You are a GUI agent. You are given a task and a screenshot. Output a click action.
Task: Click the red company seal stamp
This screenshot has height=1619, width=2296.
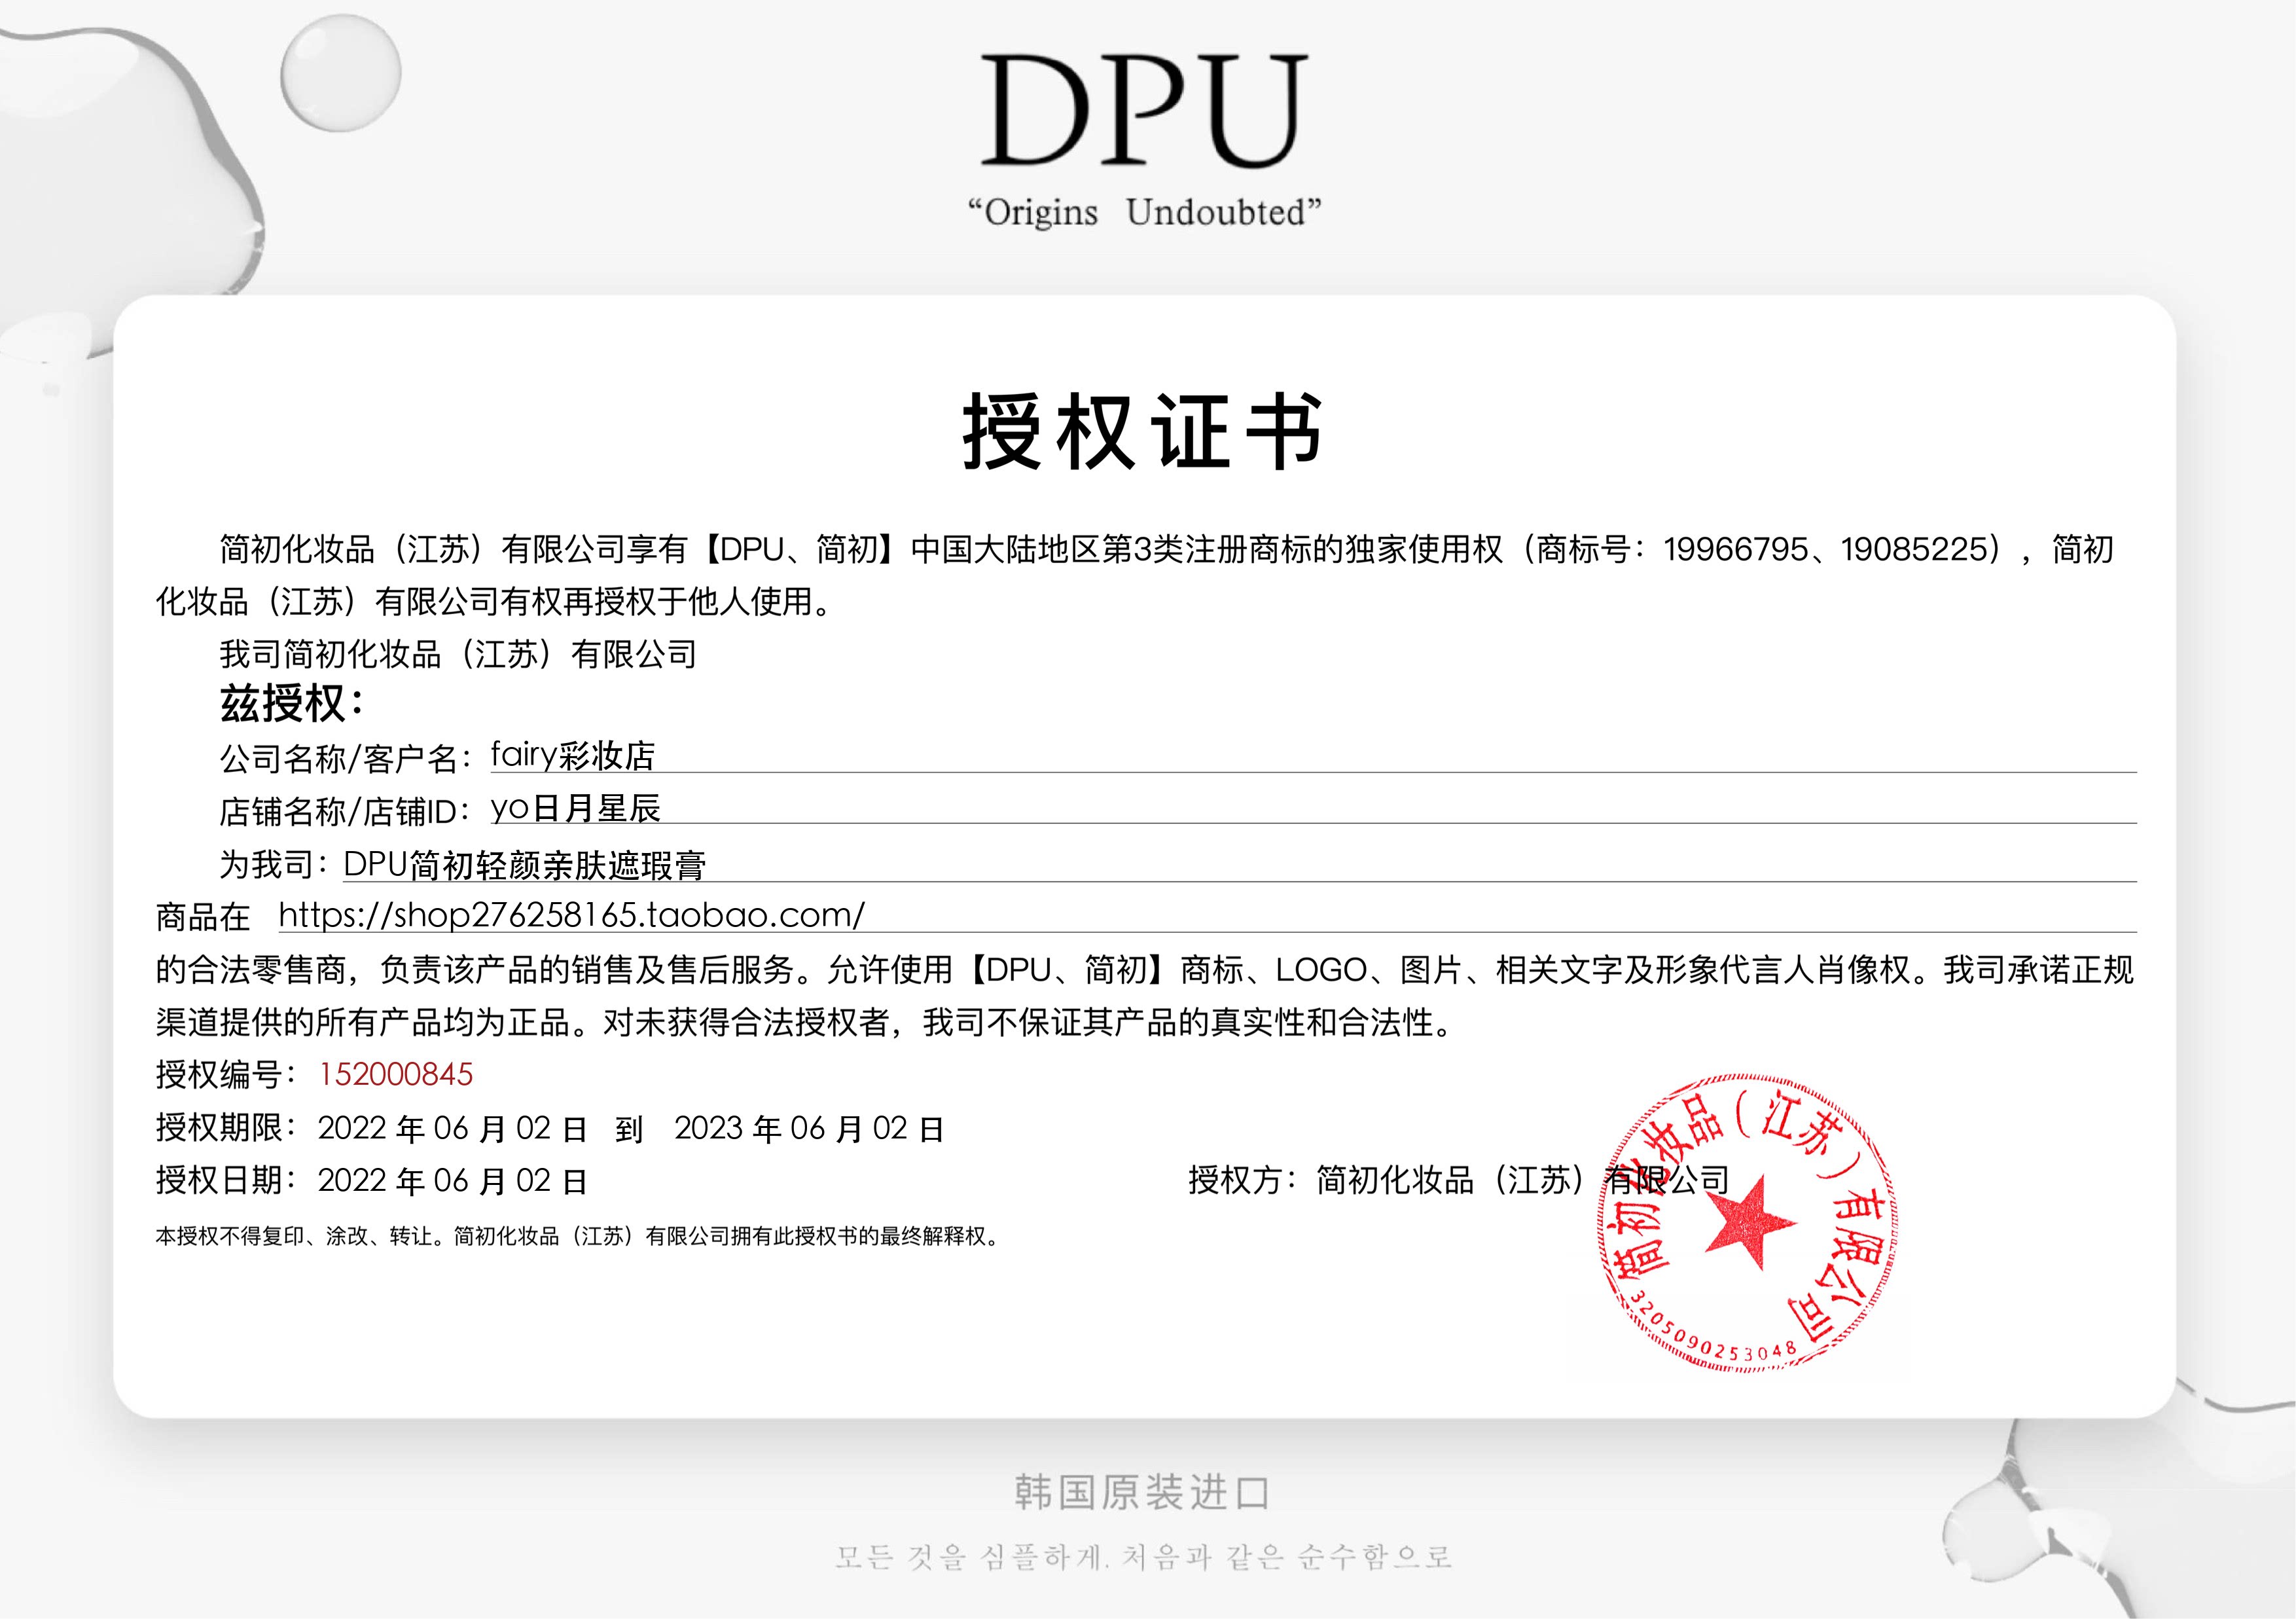point(1747,1222)
